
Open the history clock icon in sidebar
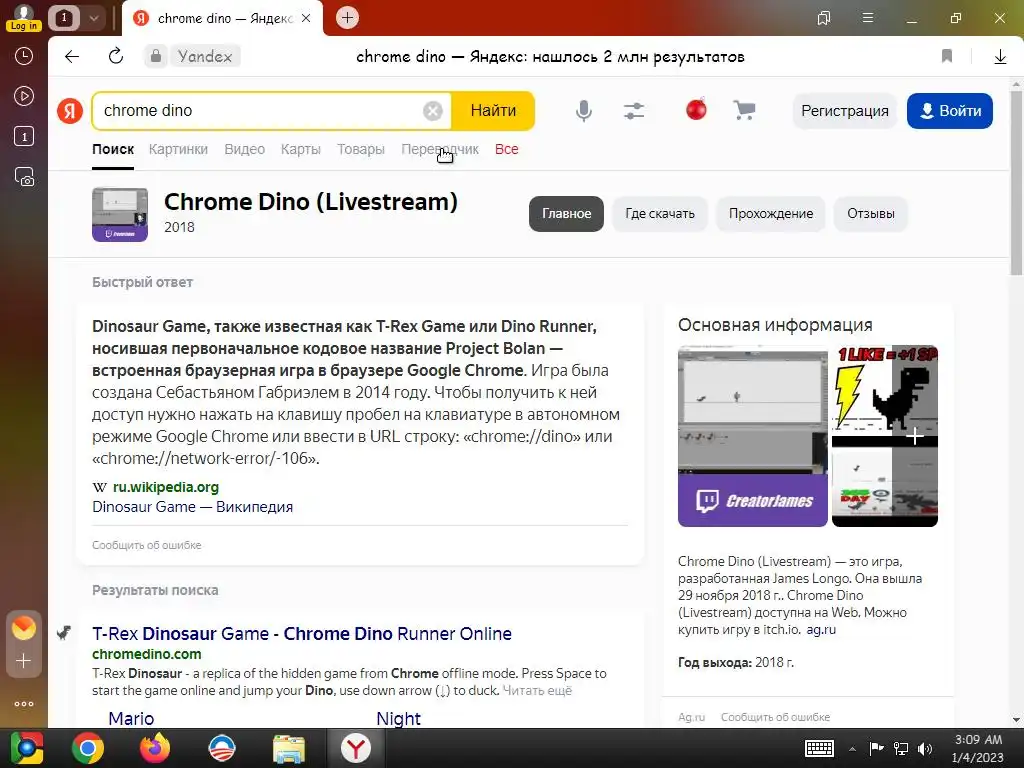[x=24, y=56]
